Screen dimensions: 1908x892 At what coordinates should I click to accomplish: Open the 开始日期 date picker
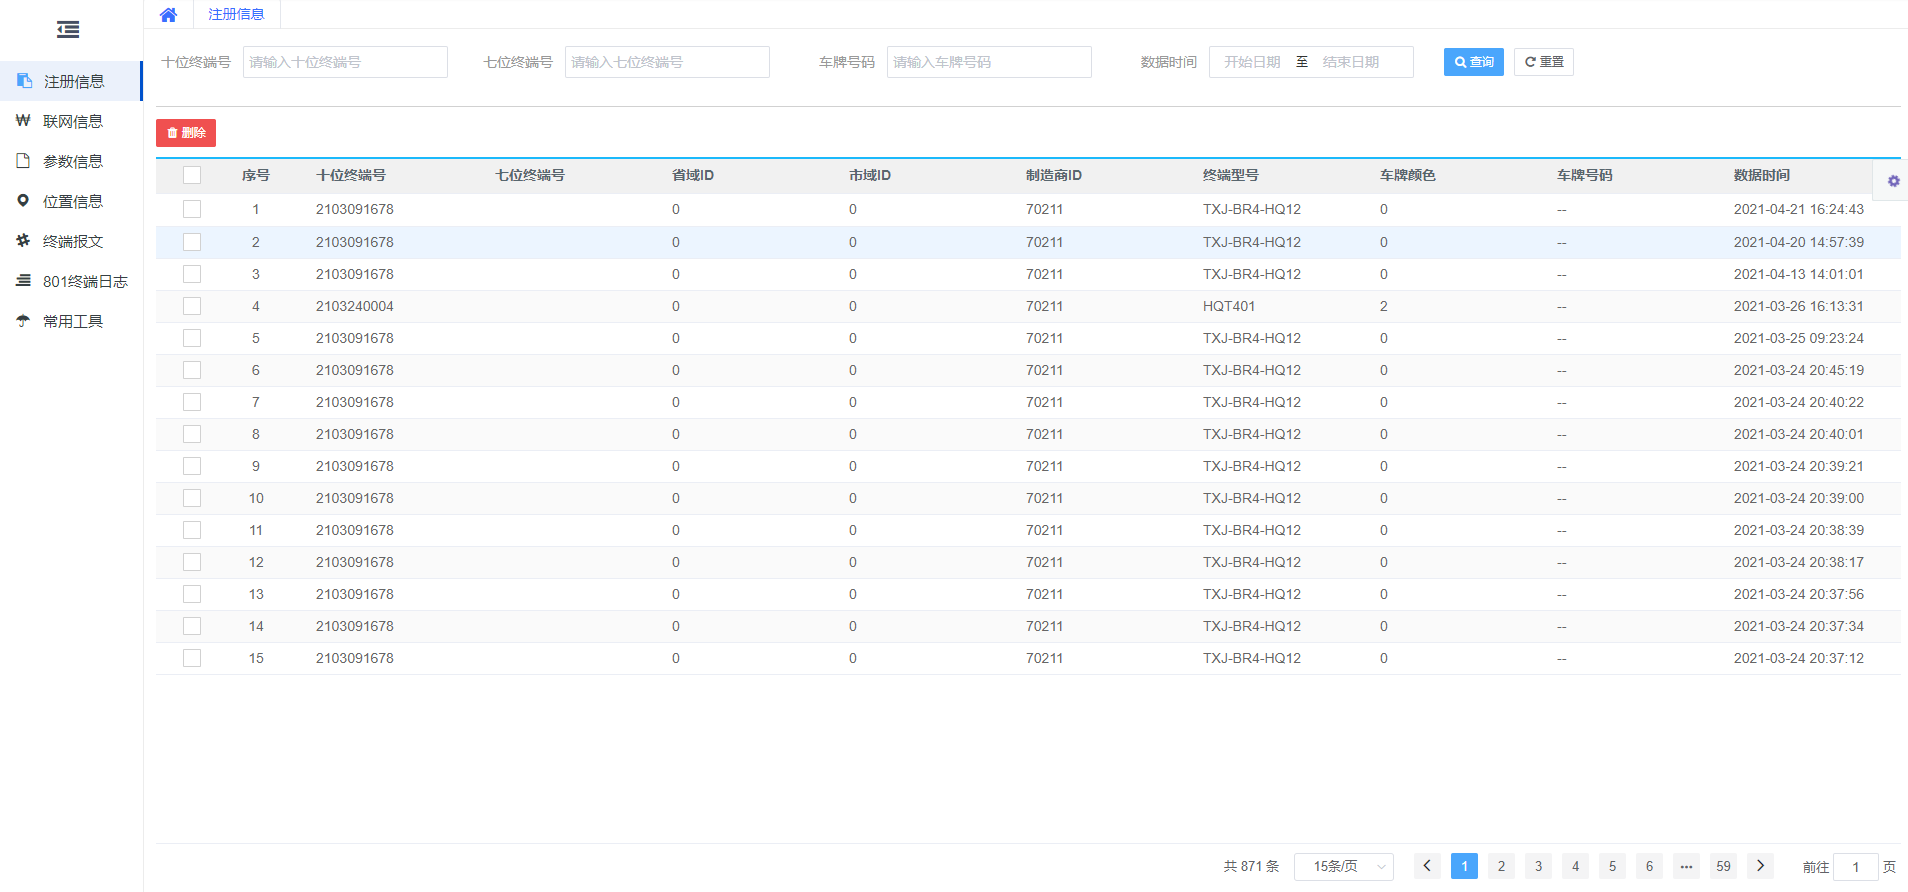[1252, 62]
